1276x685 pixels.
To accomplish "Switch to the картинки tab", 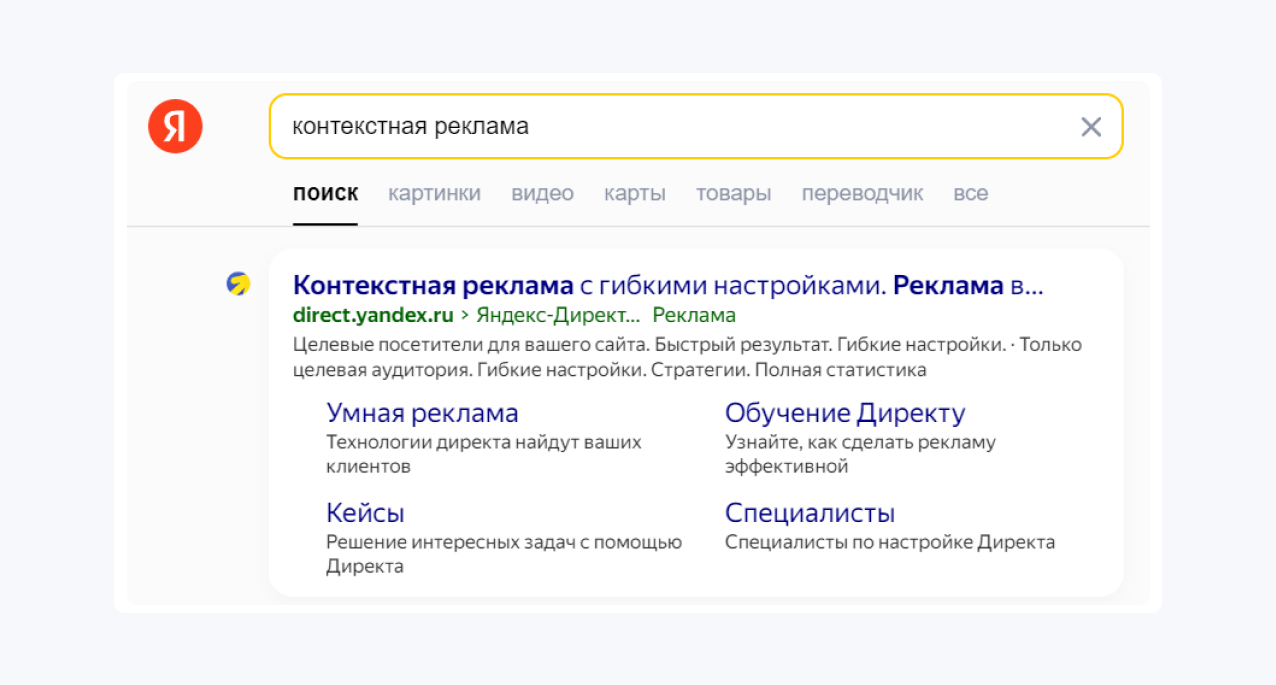I will 434,193.
